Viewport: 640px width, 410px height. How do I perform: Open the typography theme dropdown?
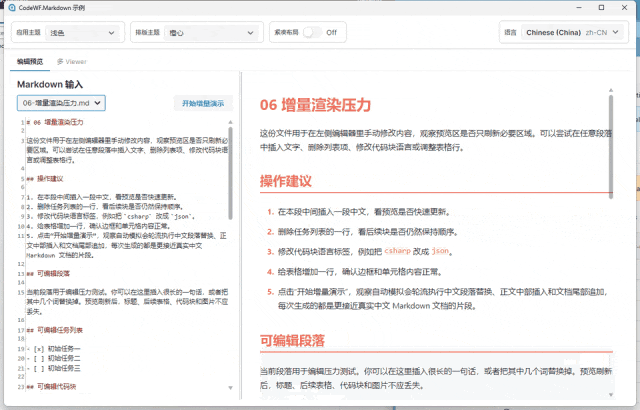click(211, 33)
